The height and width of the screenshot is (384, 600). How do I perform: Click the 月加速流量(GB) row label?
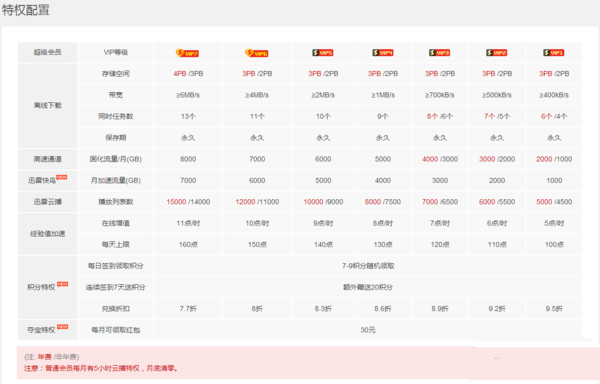pyautogui.click(x=116, y=181)
